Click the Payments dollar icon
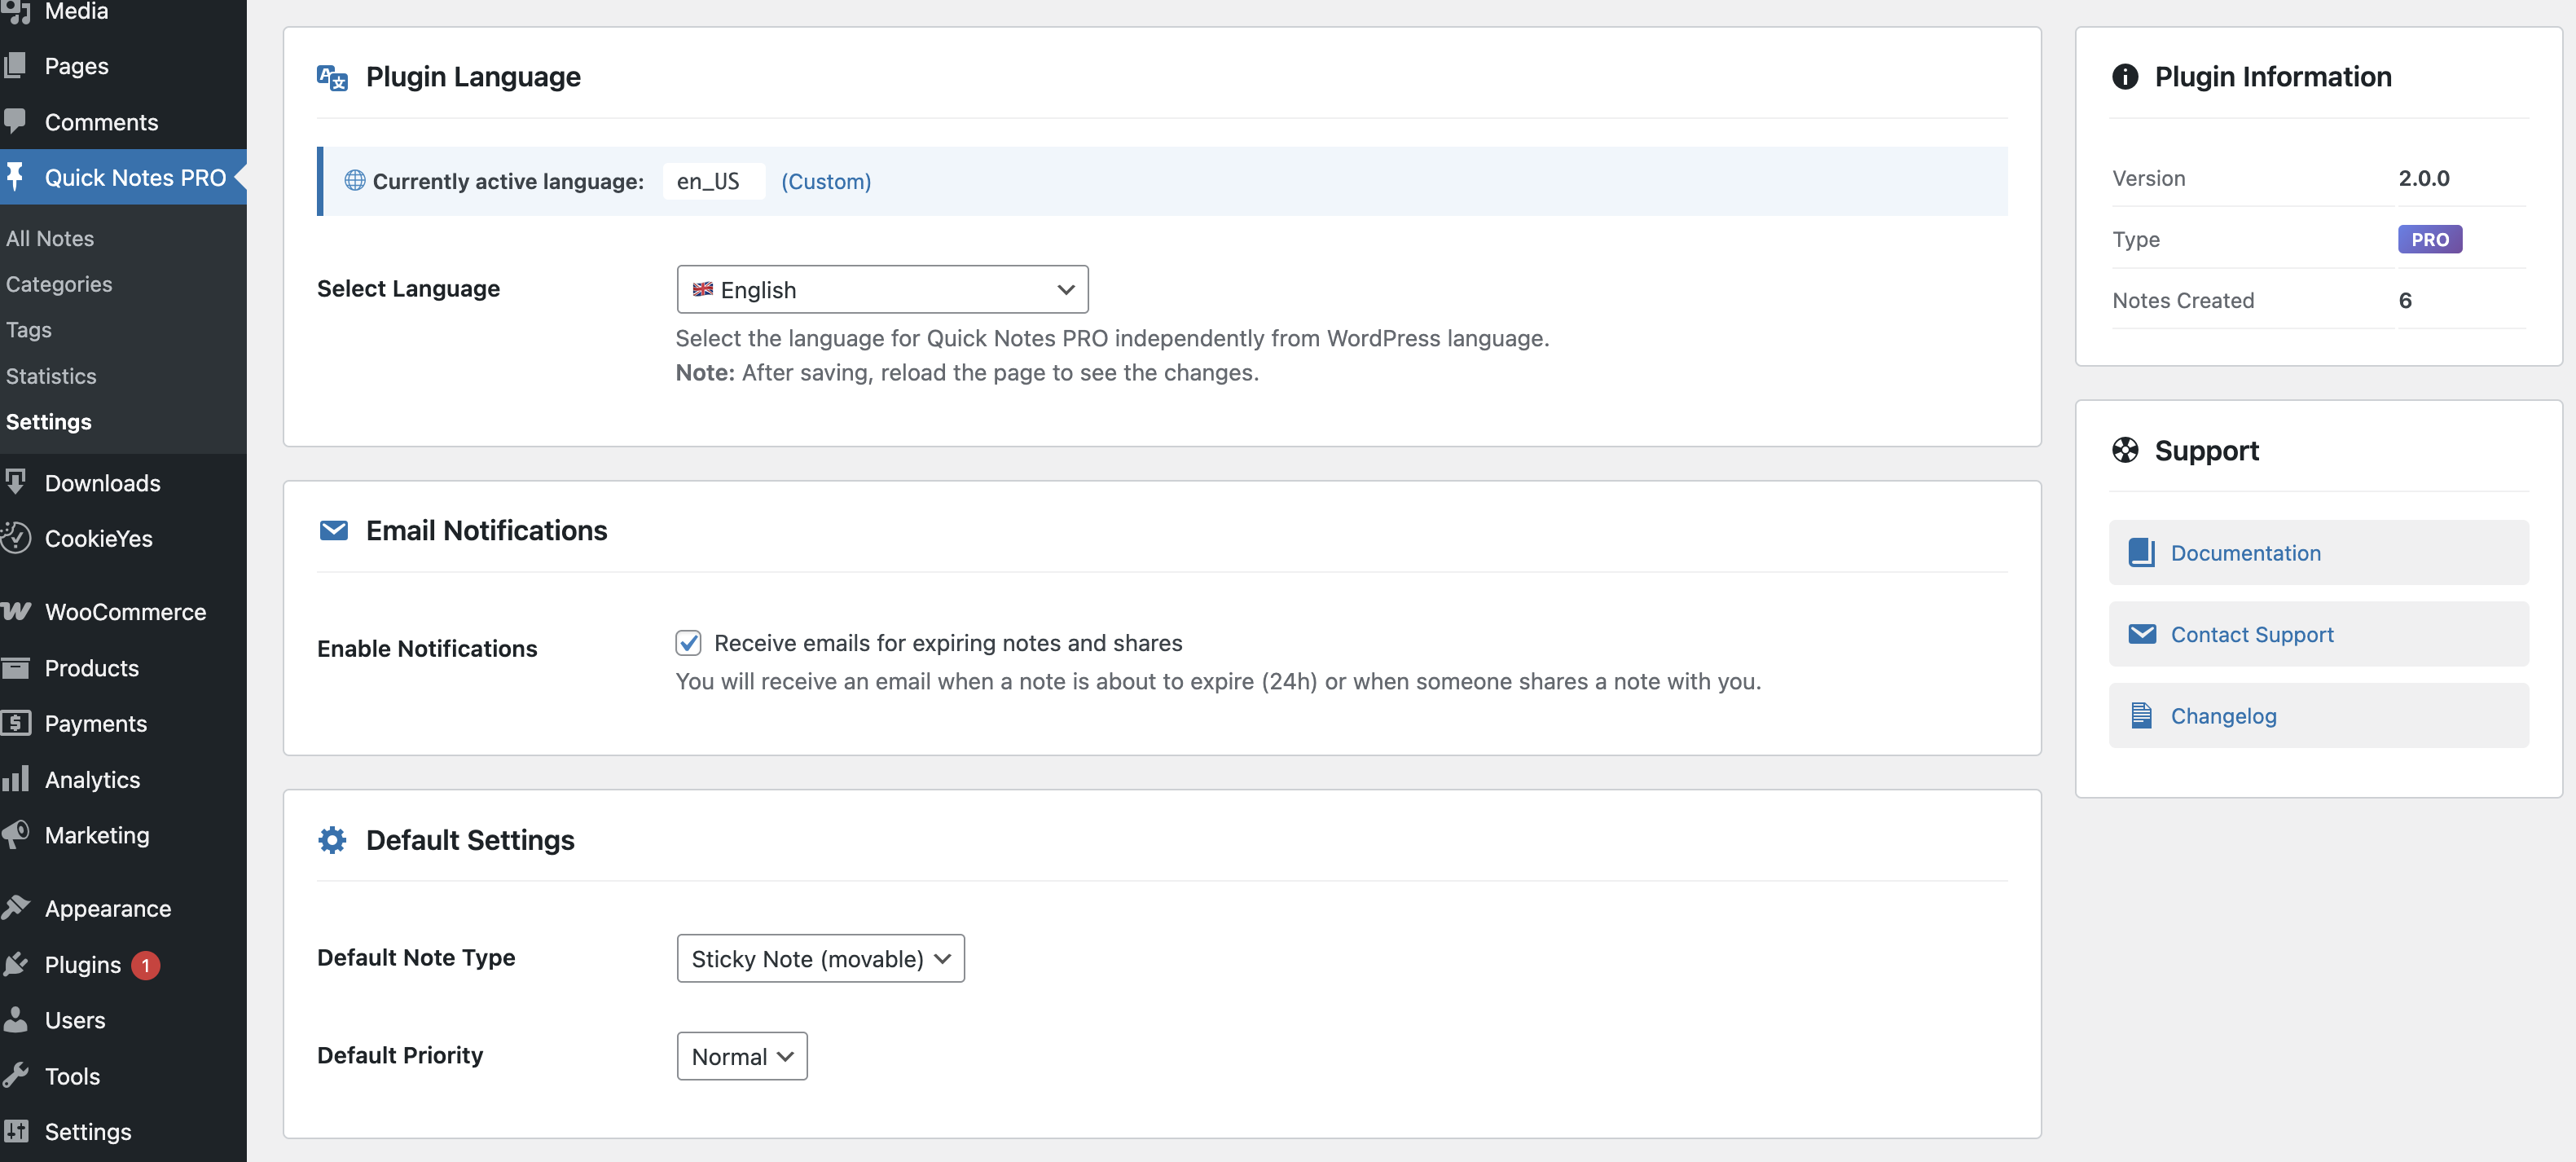 pos(15,722)
